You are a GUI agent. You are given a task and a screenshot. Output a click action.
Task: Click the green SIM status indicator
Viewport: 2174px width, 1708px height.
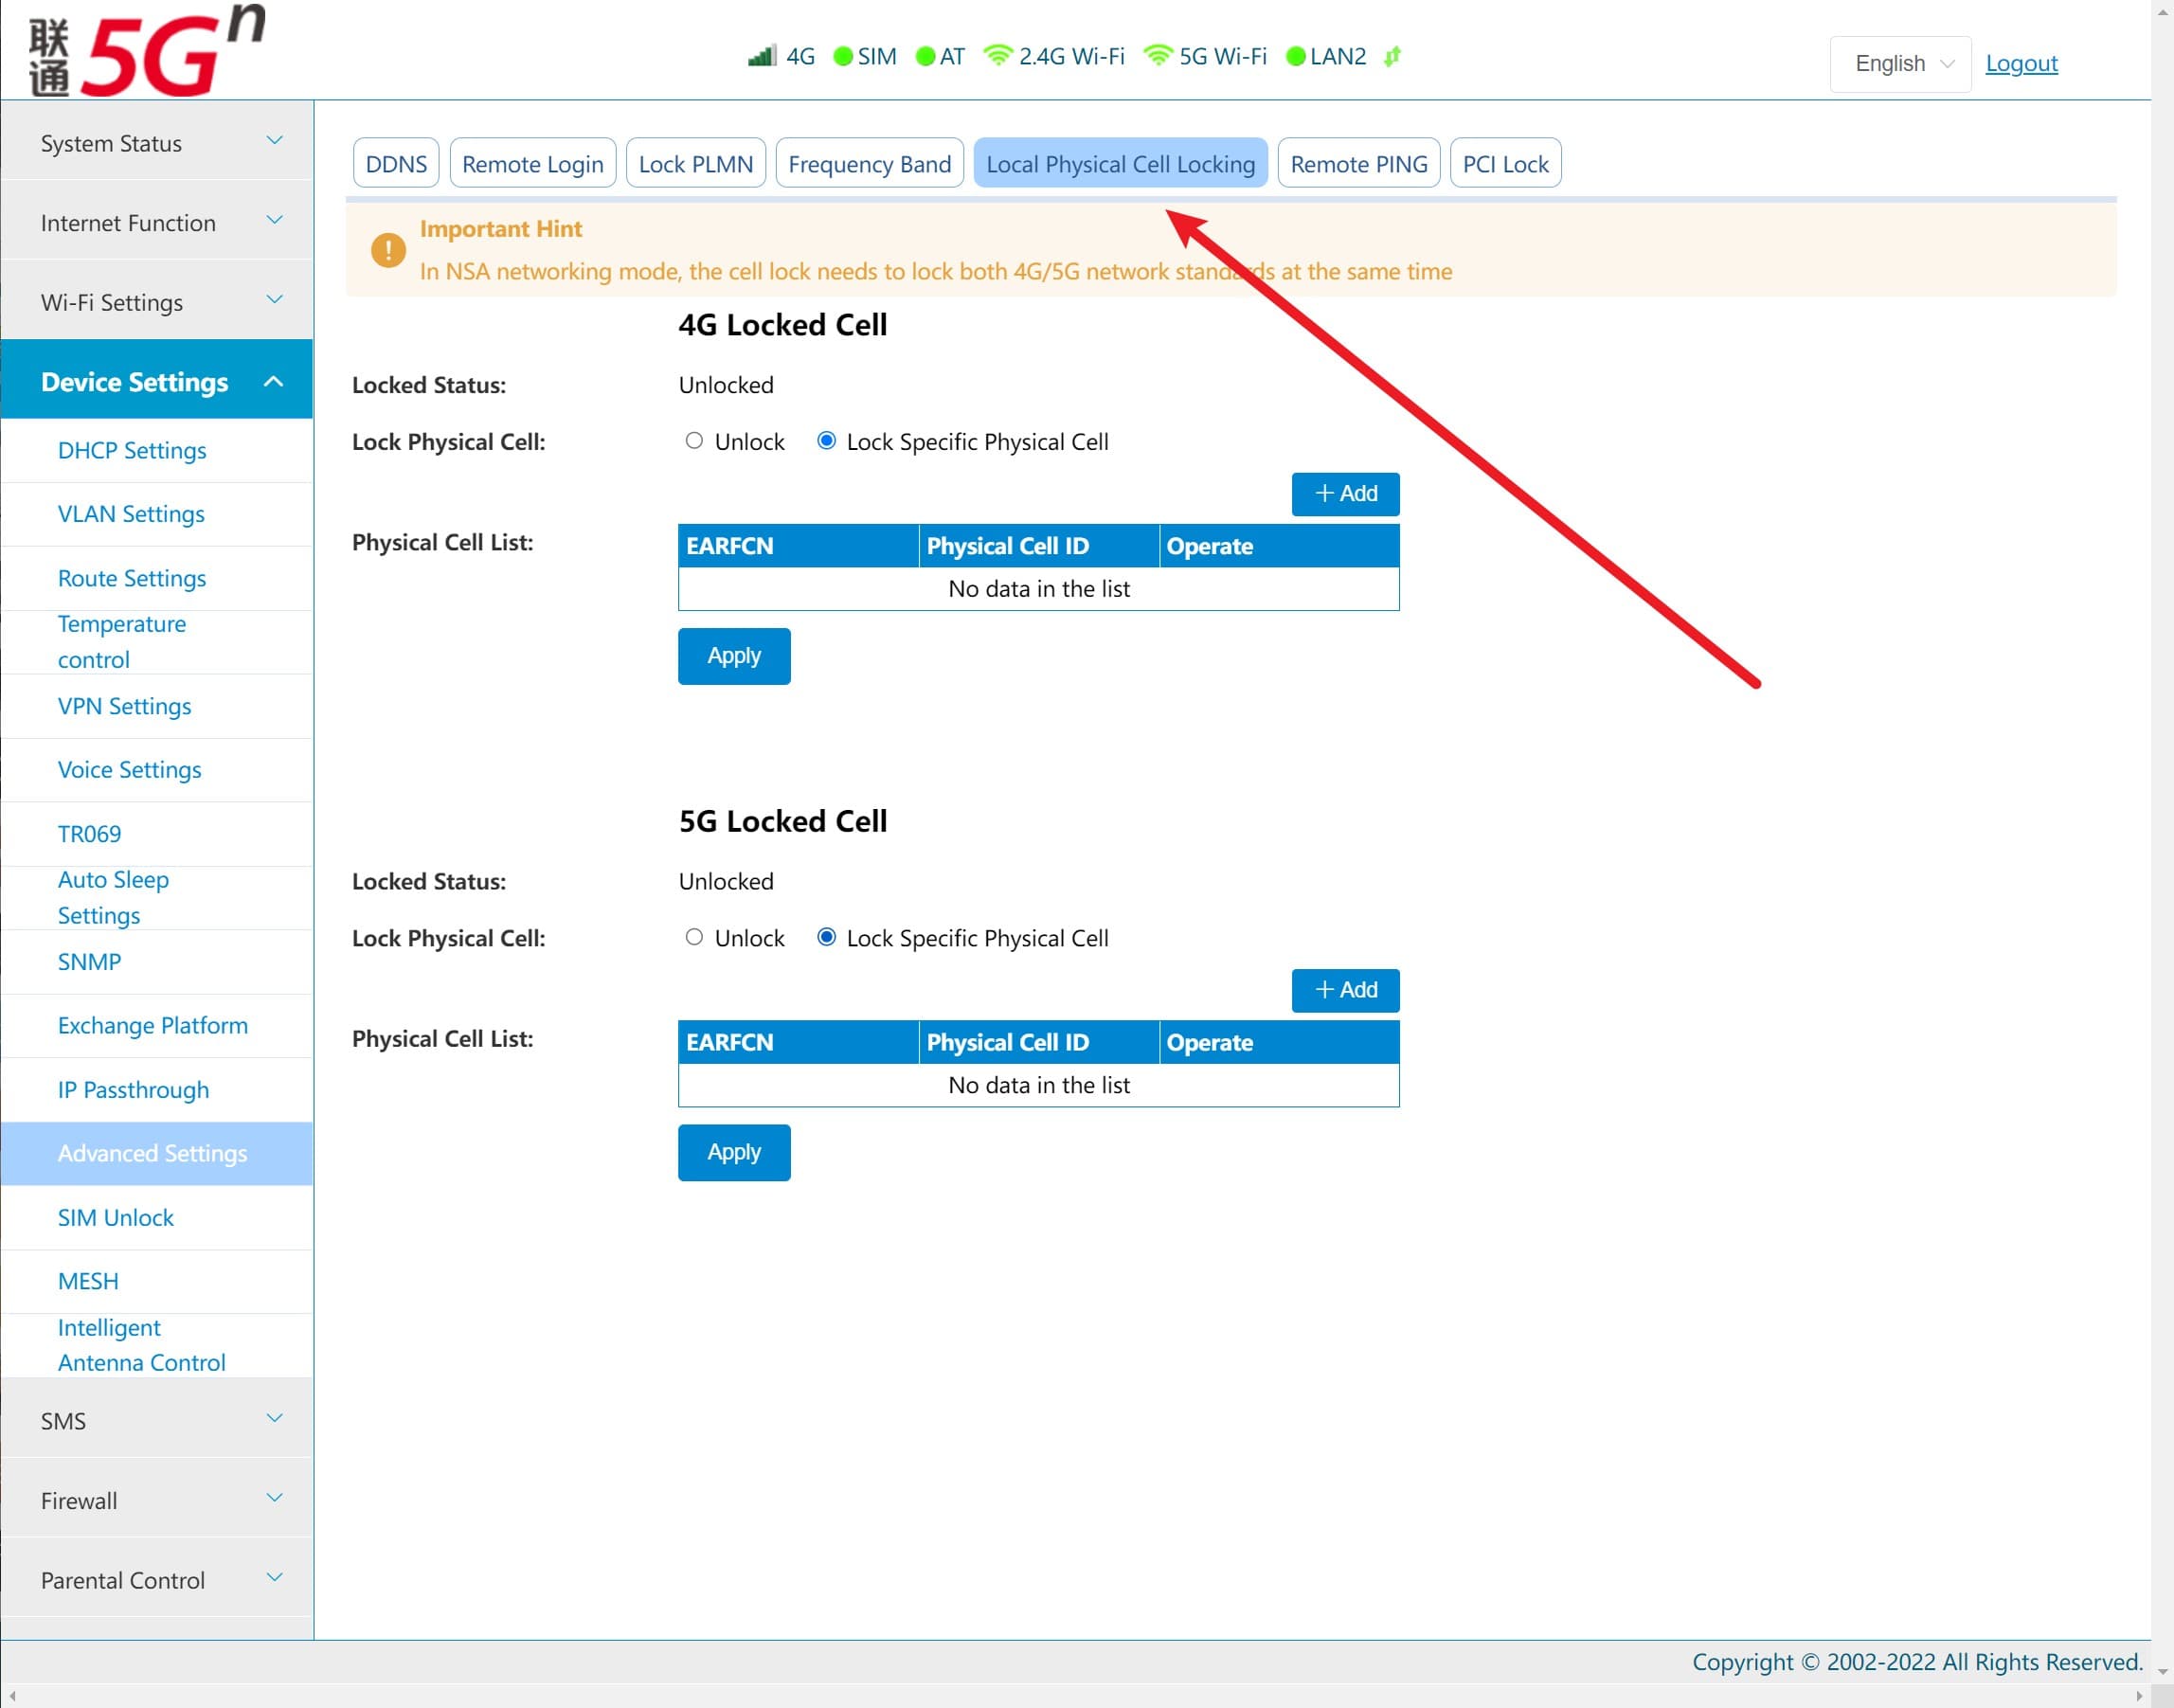[843, 56]
